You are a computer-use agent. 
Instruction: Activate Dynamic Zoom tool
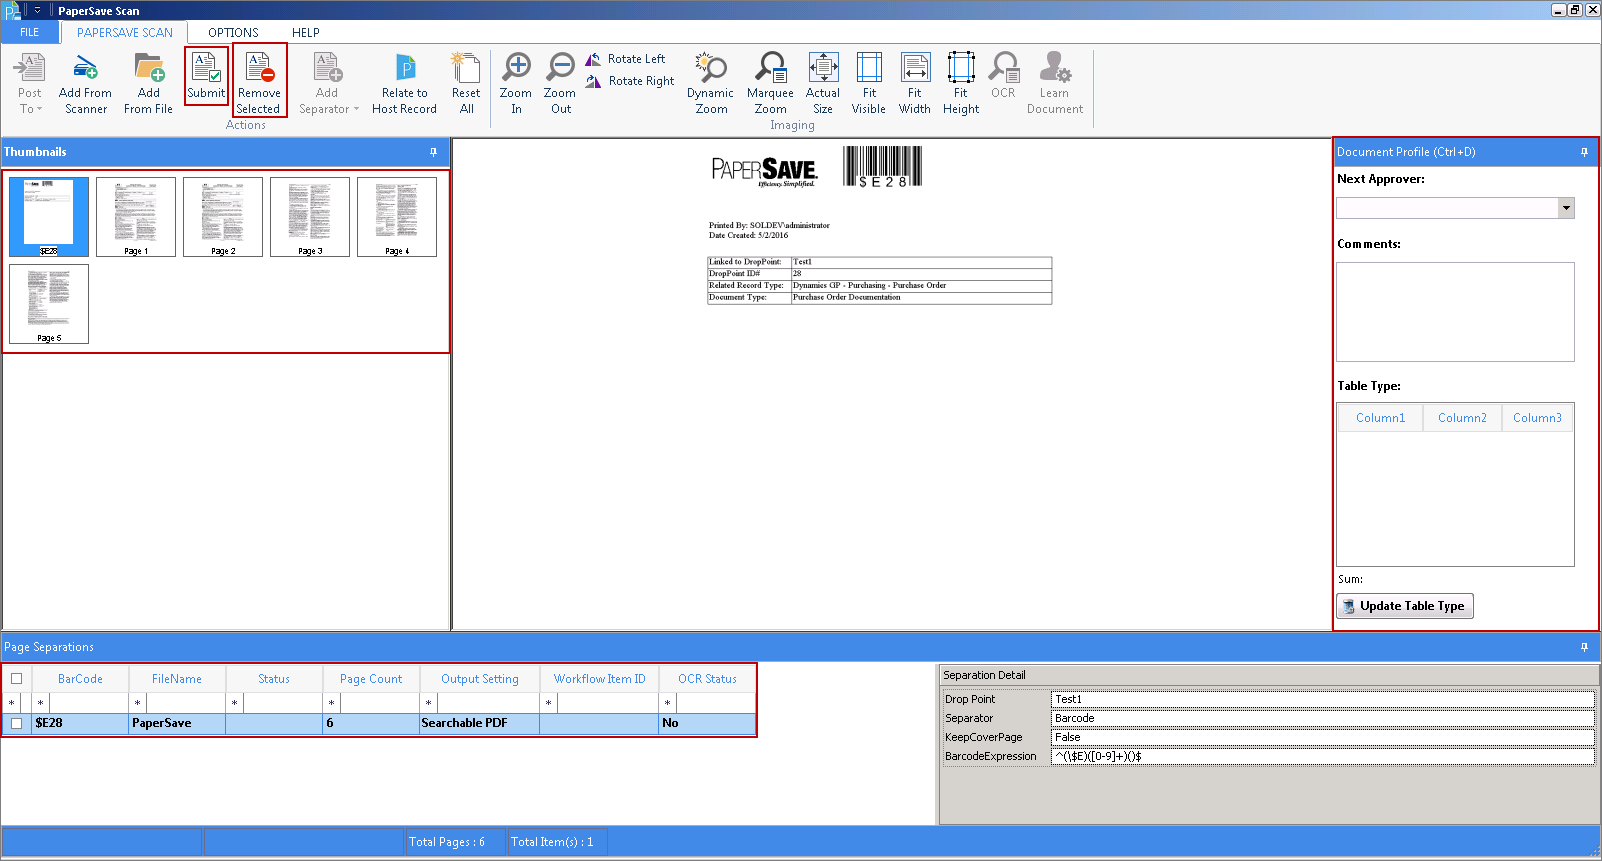coord(710,85)
